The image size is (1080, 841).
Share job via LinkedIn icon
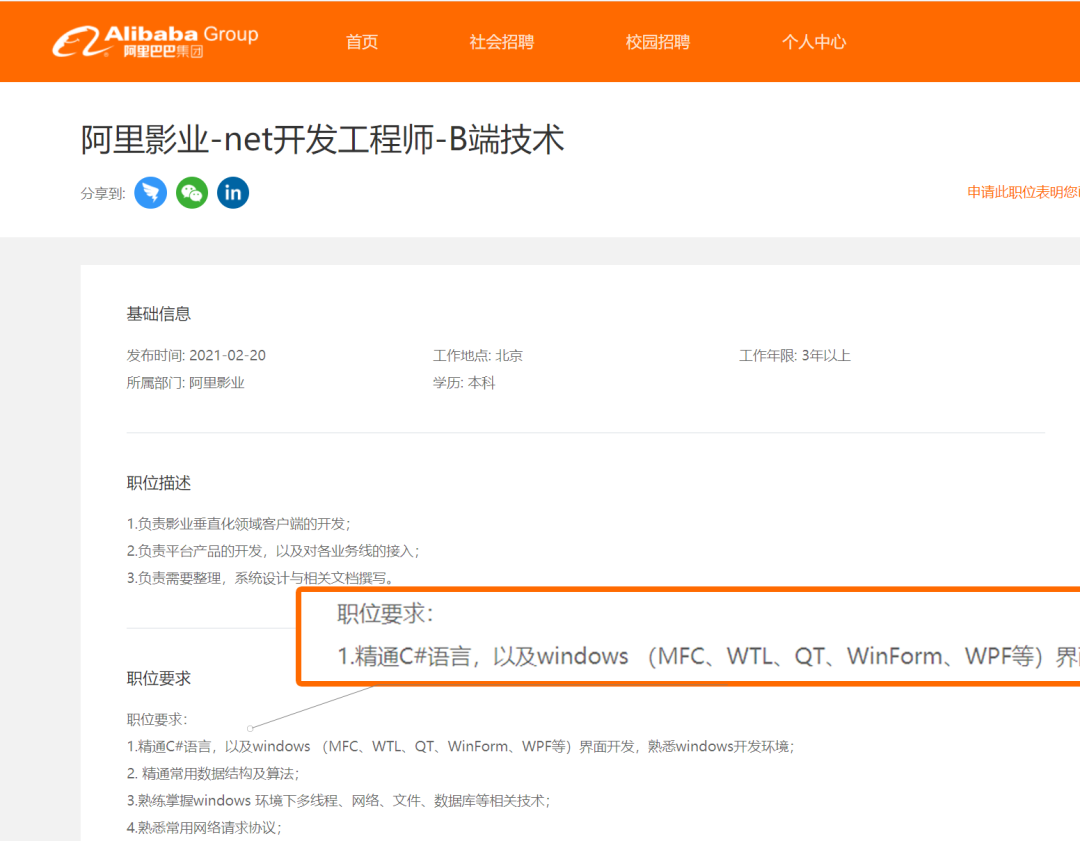click(x=233, y=193)
